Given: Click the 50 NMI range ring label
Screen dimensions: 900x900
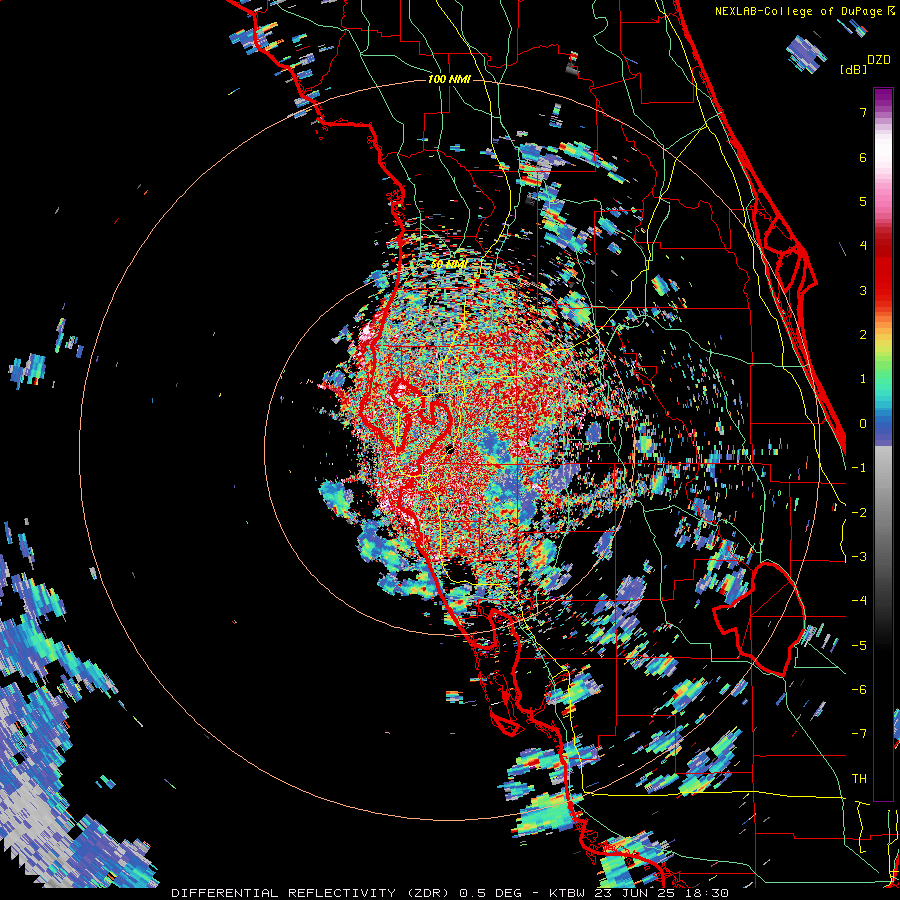Looking at the screenshot, I should [x=449, y=264].
